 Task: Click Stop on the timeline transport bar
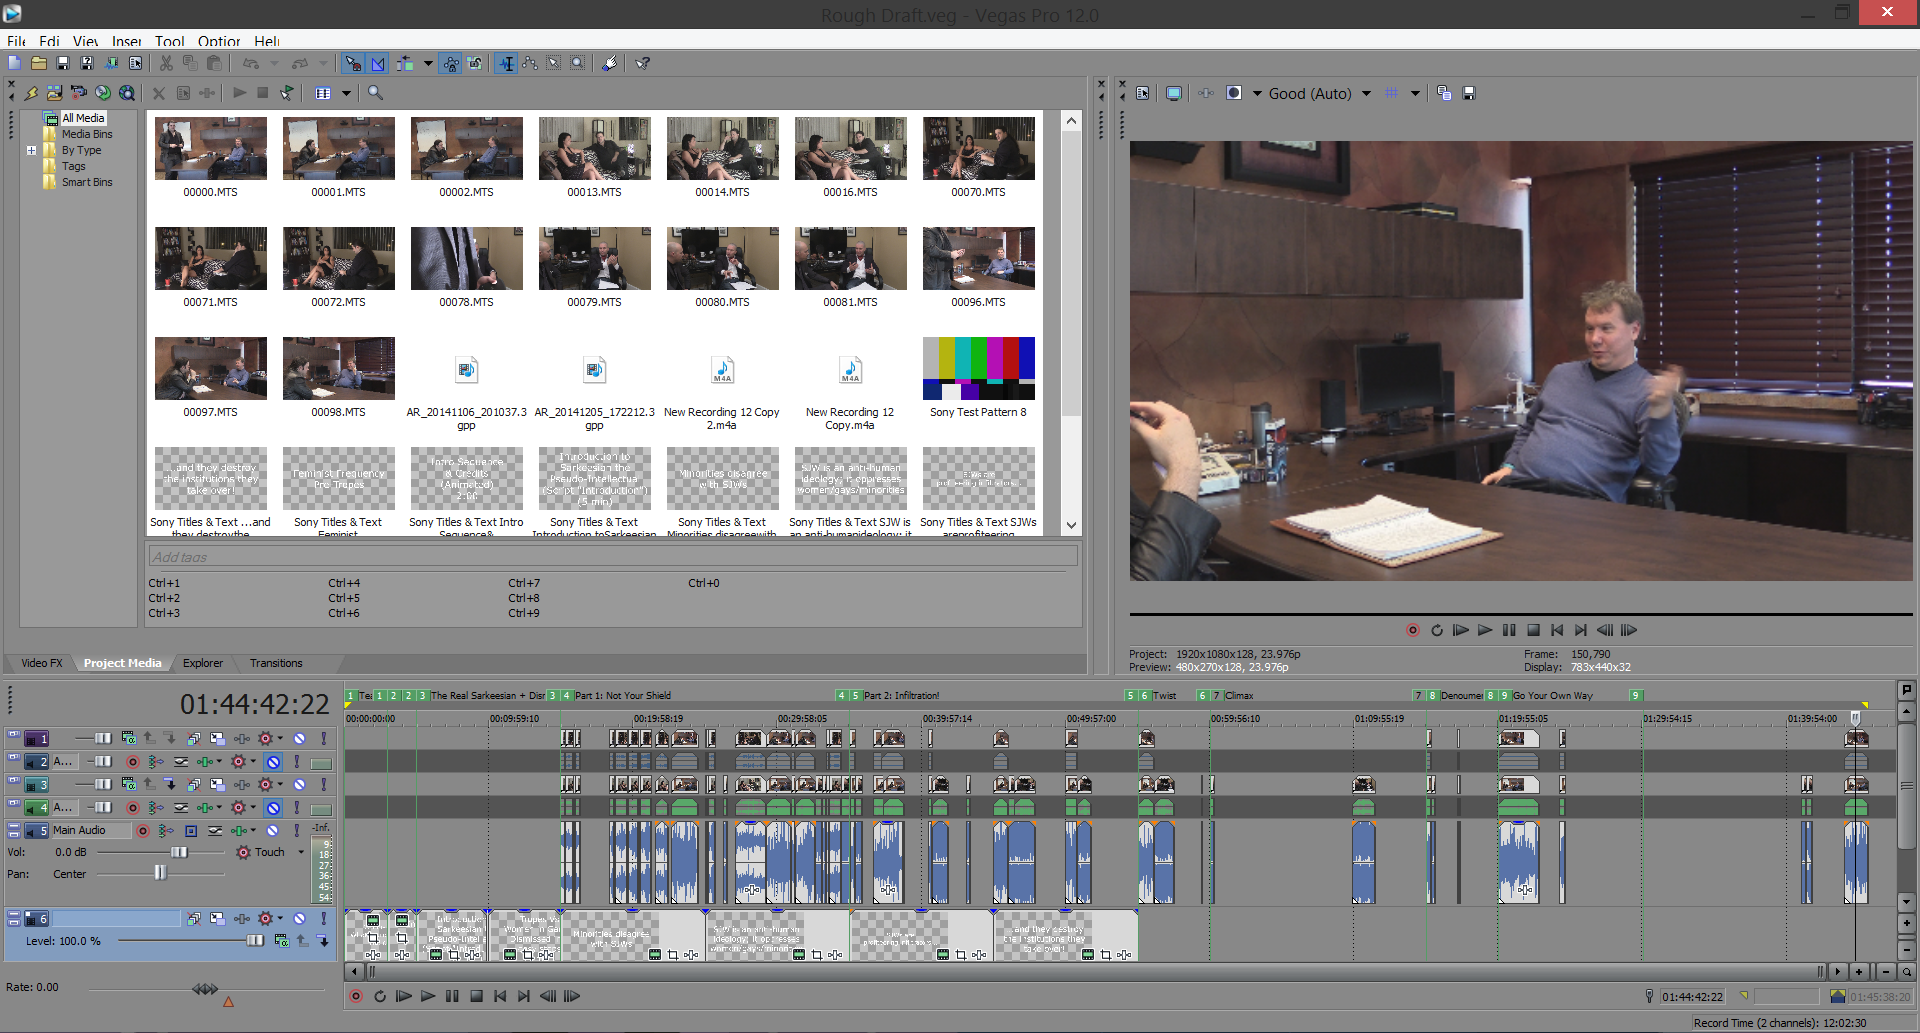click(x=476, y=996)
